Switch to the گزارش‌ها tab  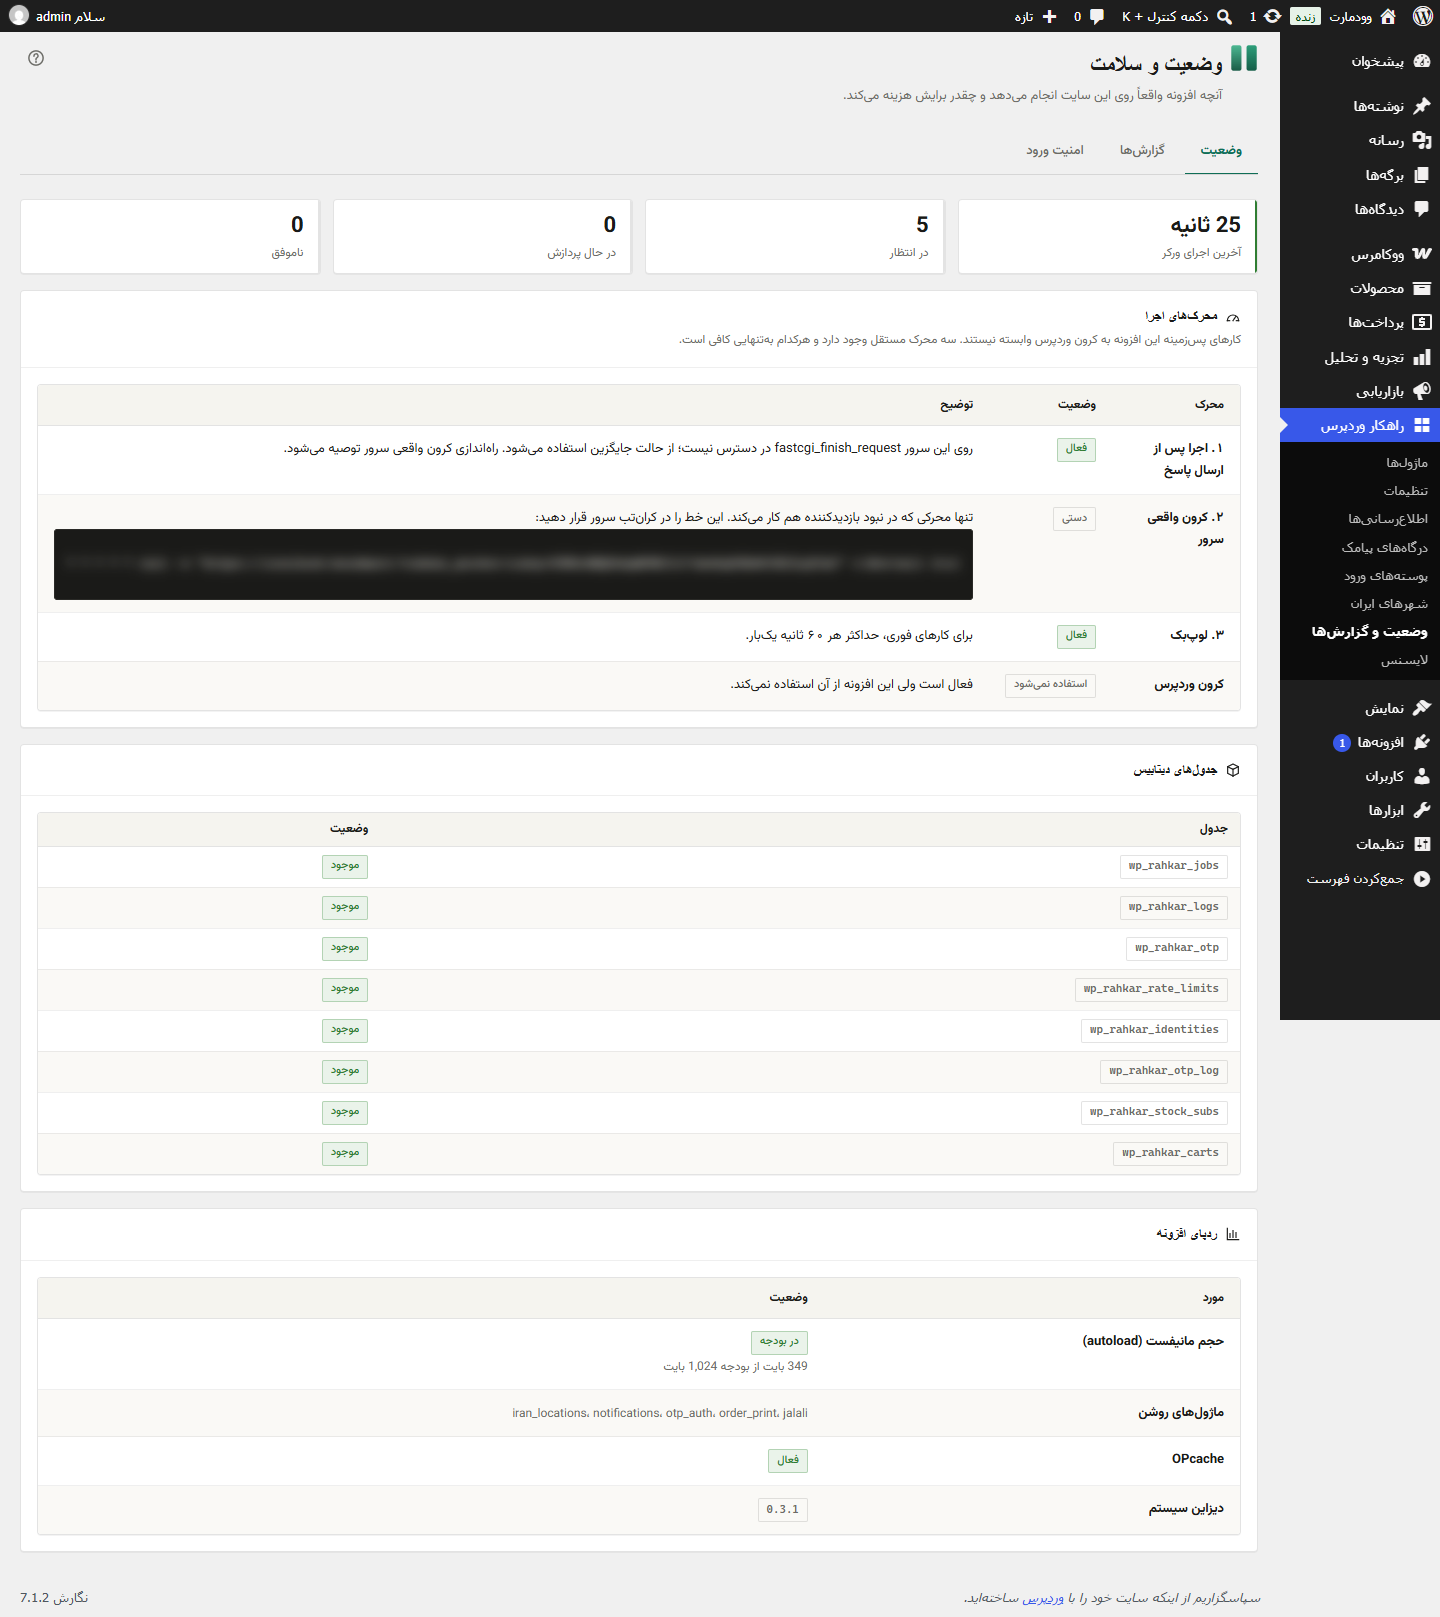1142,150
